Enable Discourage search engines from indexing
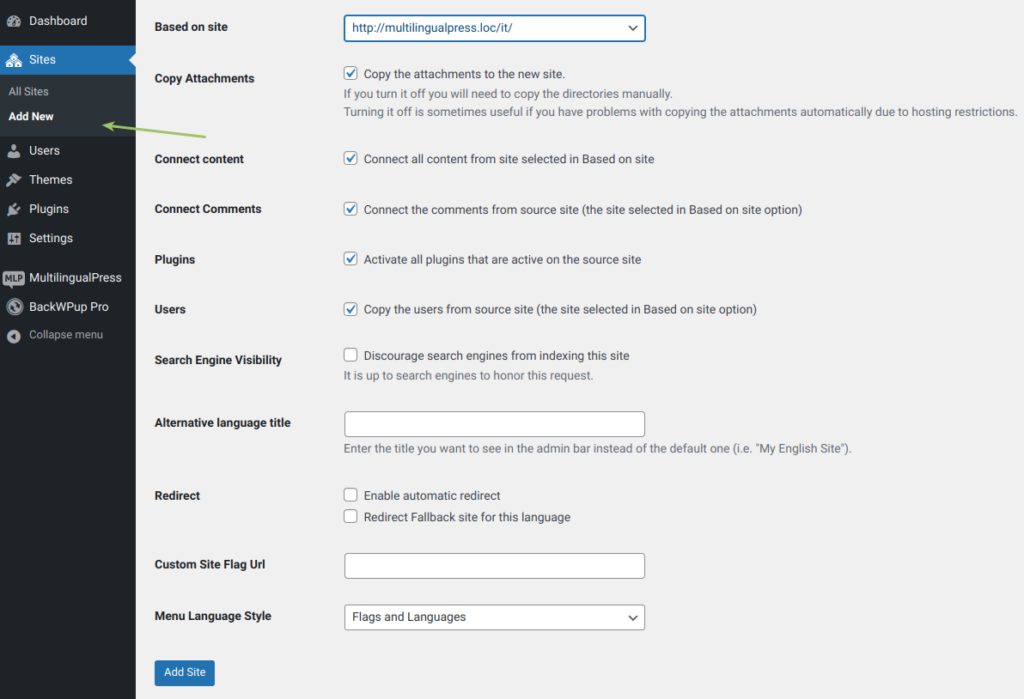Image resolution: width=1024 pixels, height=699 pixels. point(350,354)
